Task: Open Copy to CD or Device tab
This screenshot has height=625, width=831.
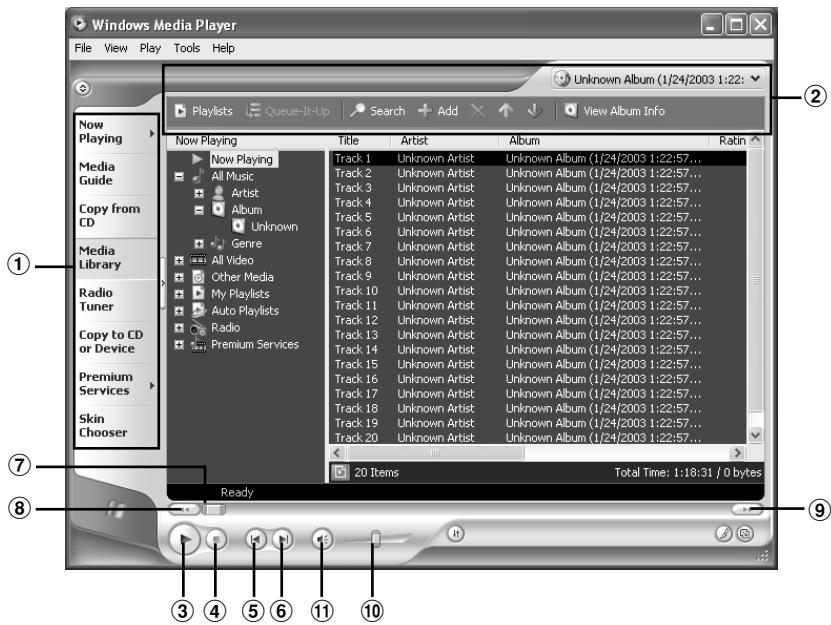Action: [x=116, y=342]
